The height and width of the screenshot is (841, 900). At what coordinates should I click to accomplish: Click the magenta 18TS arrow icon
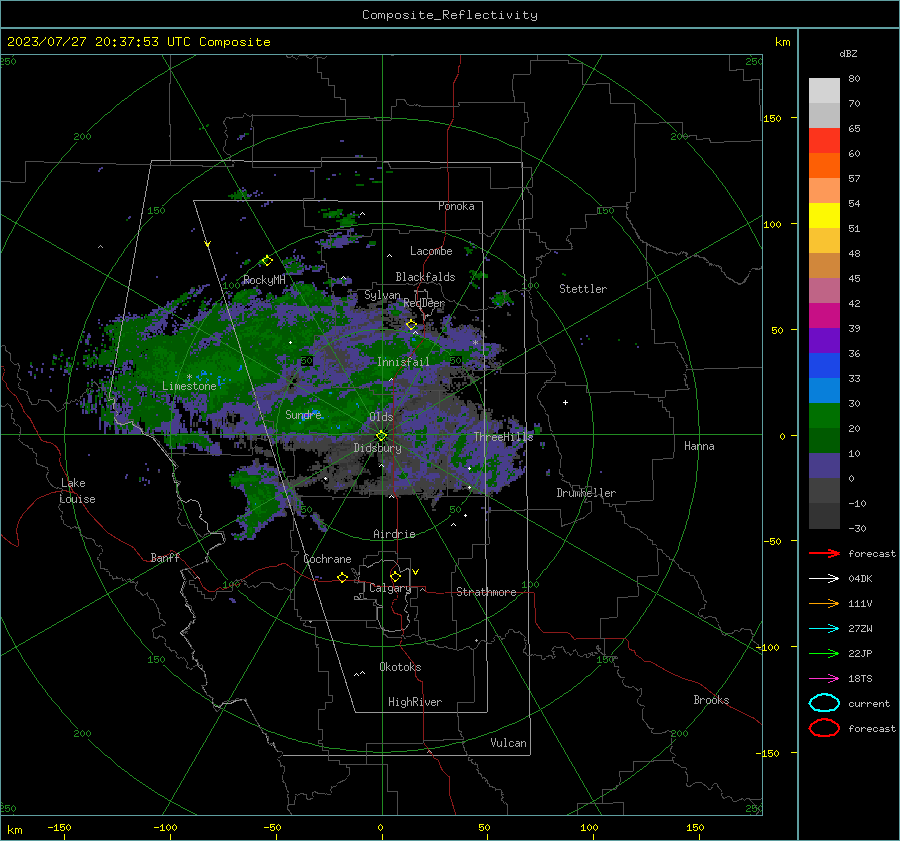coord(824,678)
